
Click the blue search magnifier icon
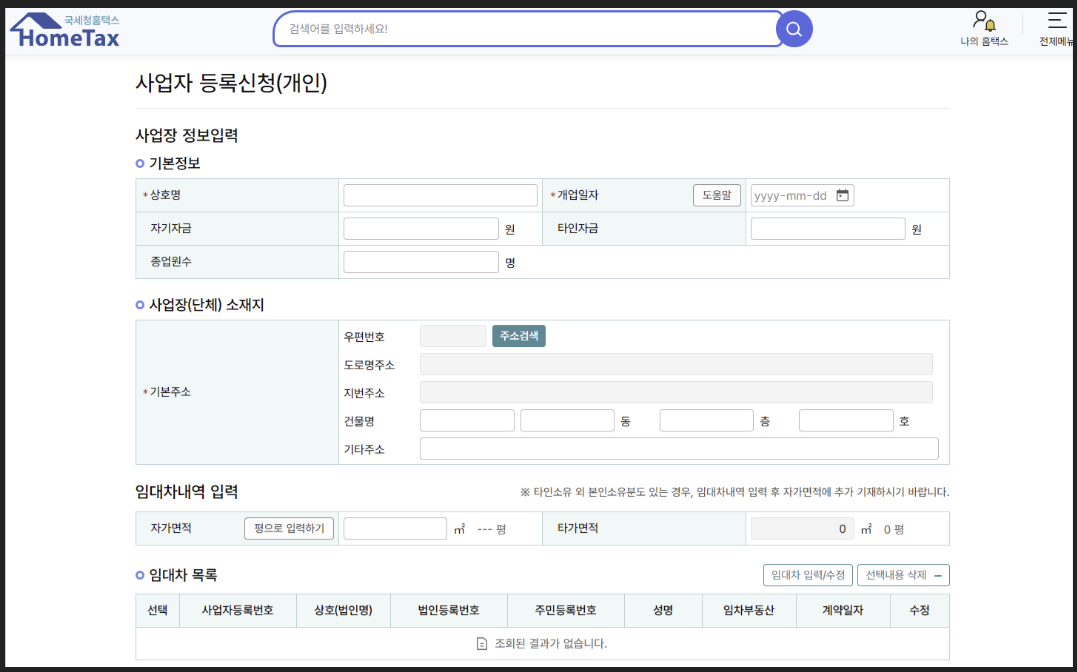794,29
